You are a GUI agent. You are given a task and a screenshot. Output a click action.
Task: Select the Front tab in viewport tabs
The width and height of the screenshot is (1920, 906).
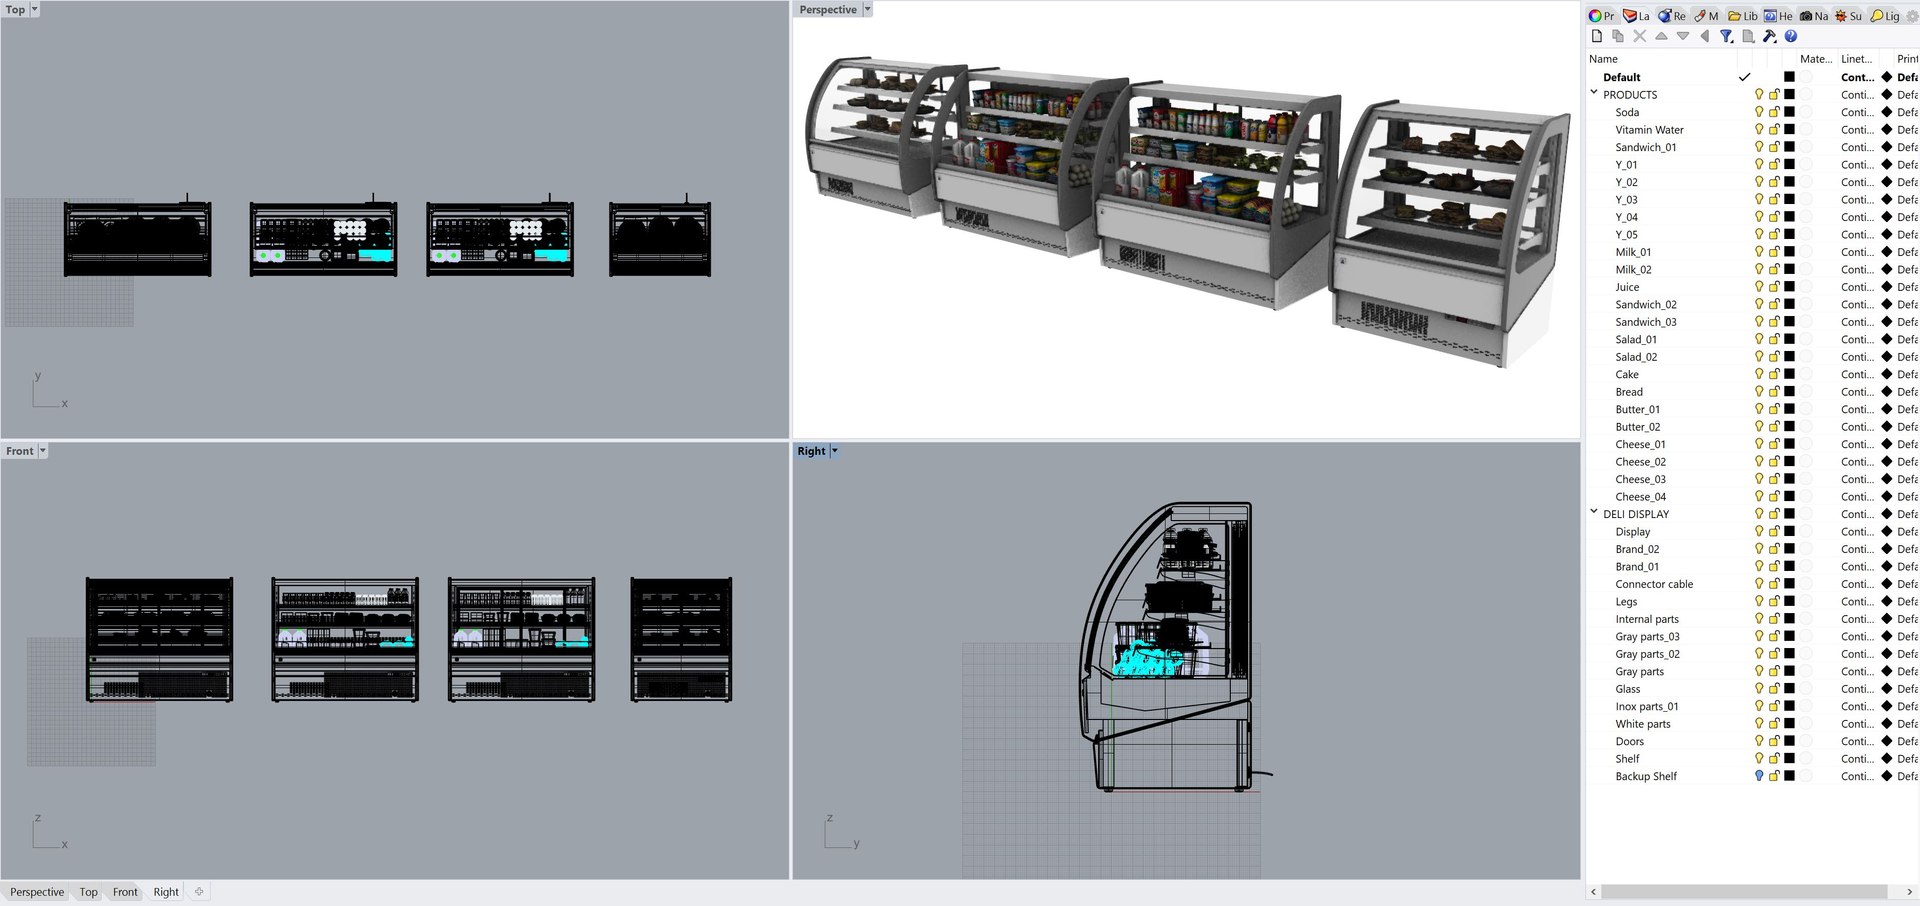pyautogui.click(x=125, y=892)
